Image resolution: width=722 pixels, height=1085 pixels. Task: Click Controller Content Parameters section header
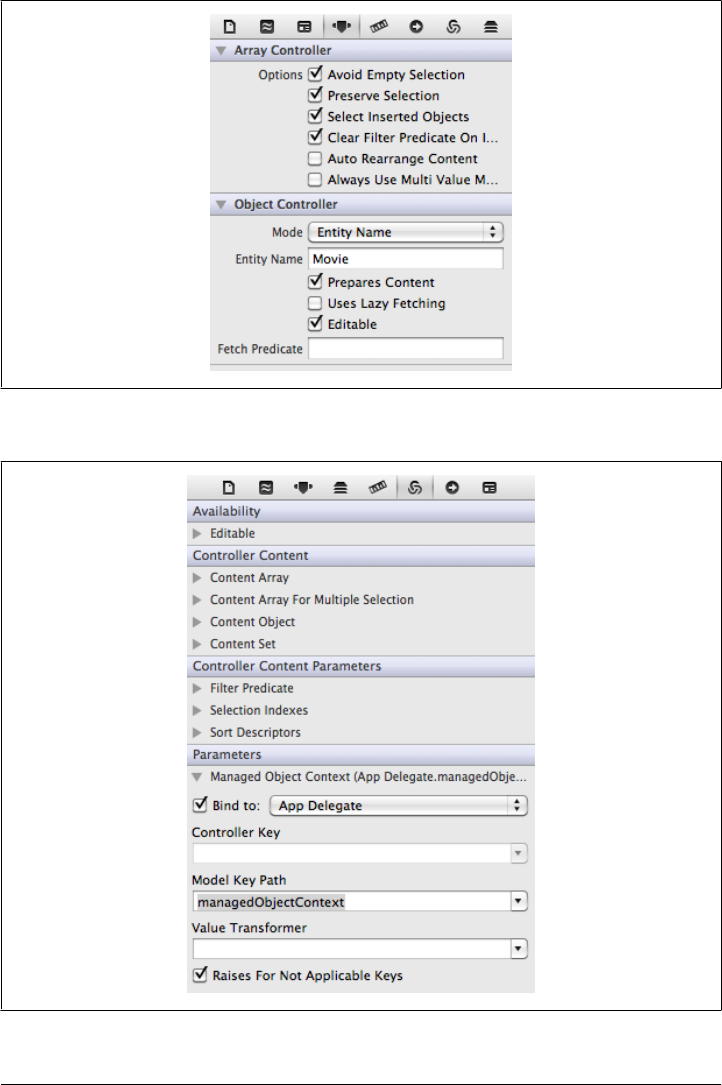click(x=361, y=666)
